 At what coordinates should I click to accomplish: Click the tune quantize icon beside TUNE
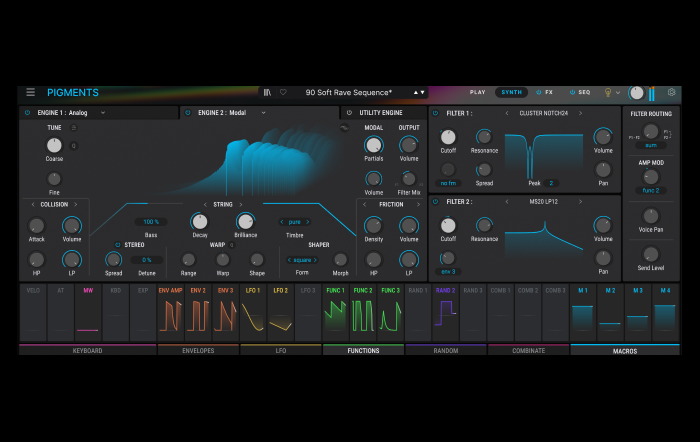[x=74, y=128]
